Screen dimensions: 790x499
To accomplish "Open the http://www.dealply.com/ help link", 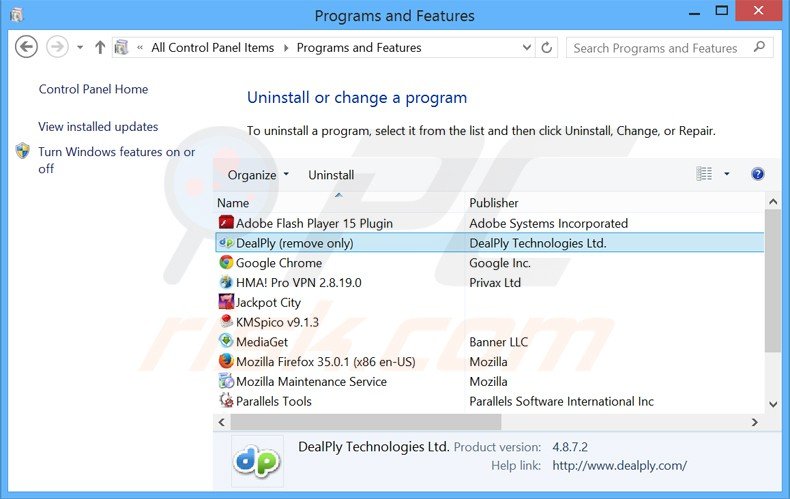I will point(619,466).
